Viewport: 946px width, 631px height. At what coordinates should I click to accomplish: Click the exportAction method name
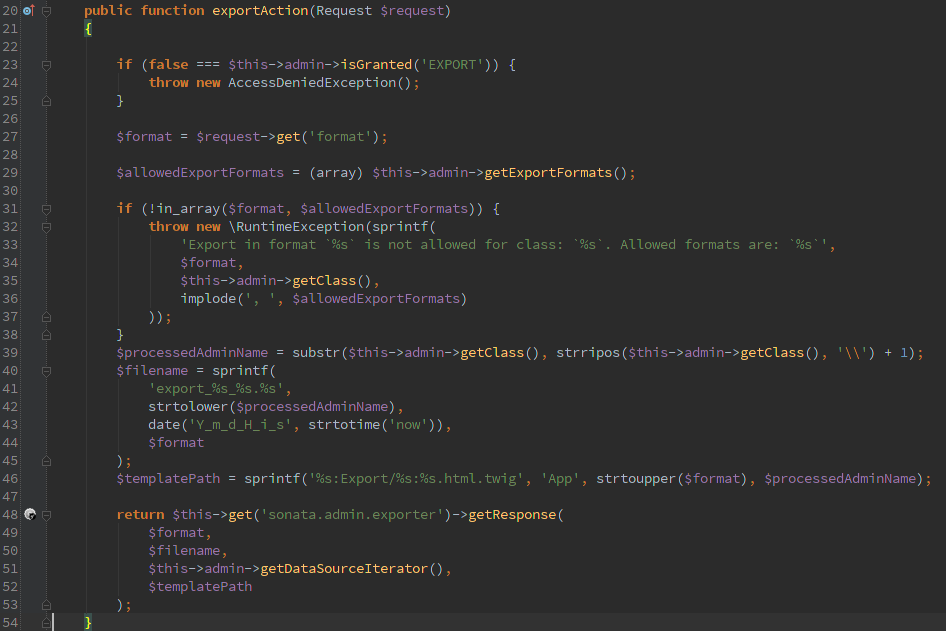coord(260,11)
